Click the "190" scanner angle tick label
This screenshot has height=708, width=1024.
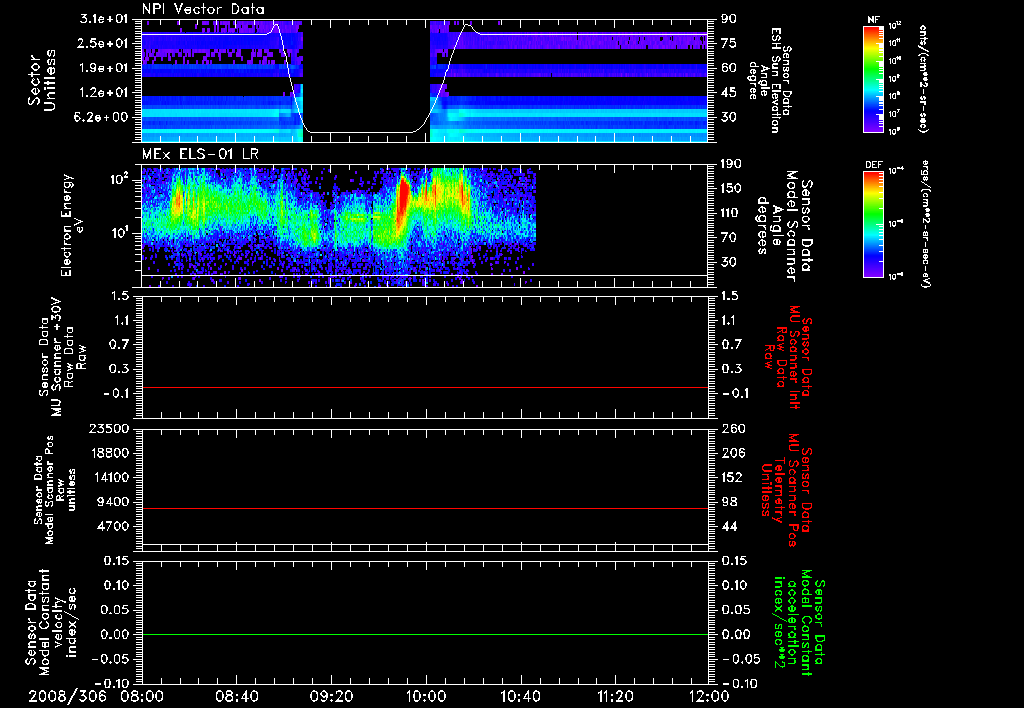[731, 164]
